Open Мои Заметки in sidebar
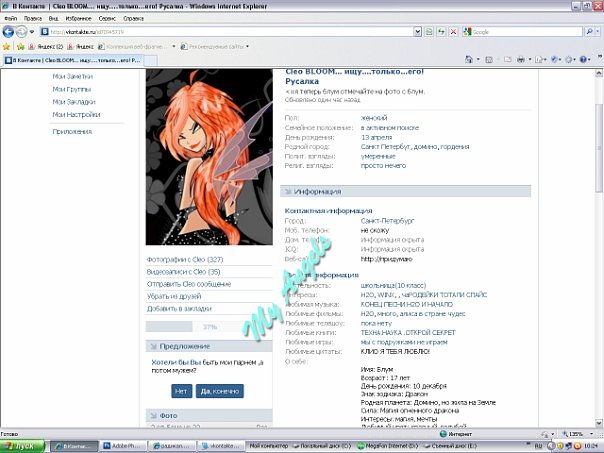Viewport: 604px width, 453px height. click(72, 76)
